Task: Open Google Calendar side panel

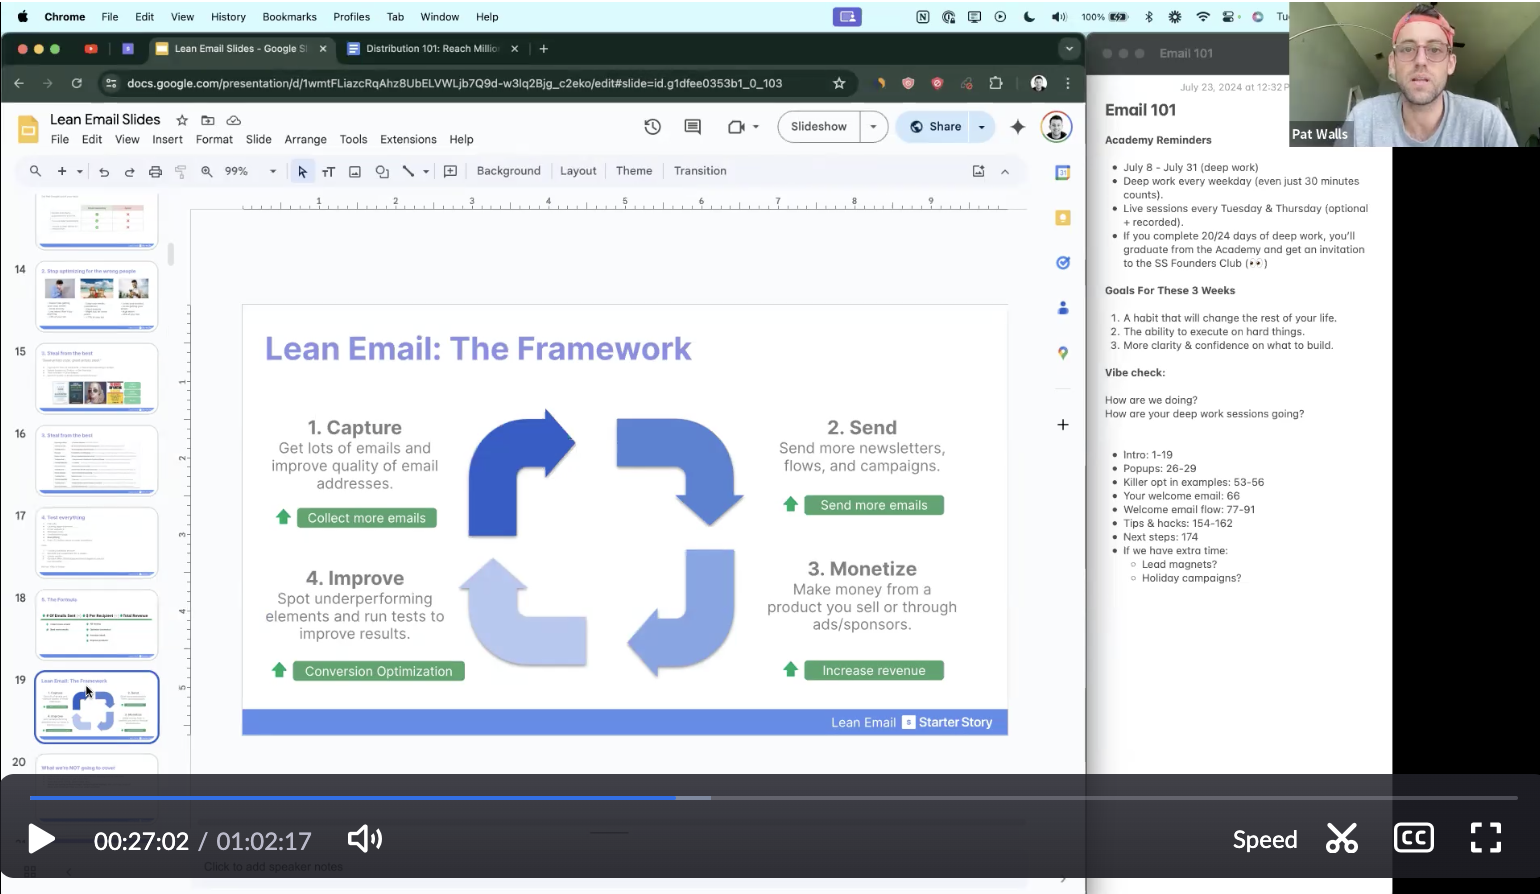Action: coord(1063,173)
